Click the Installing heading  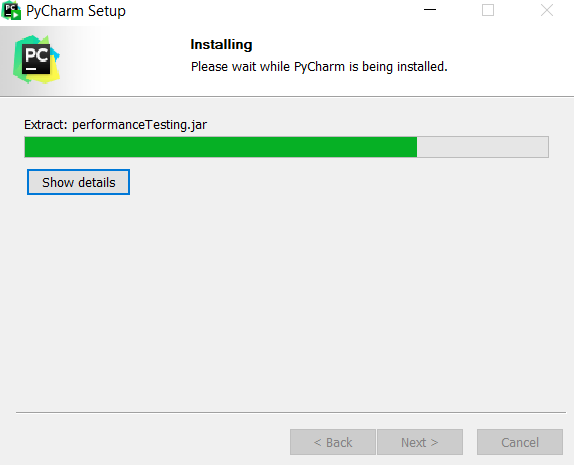click(x=221, y=45)
